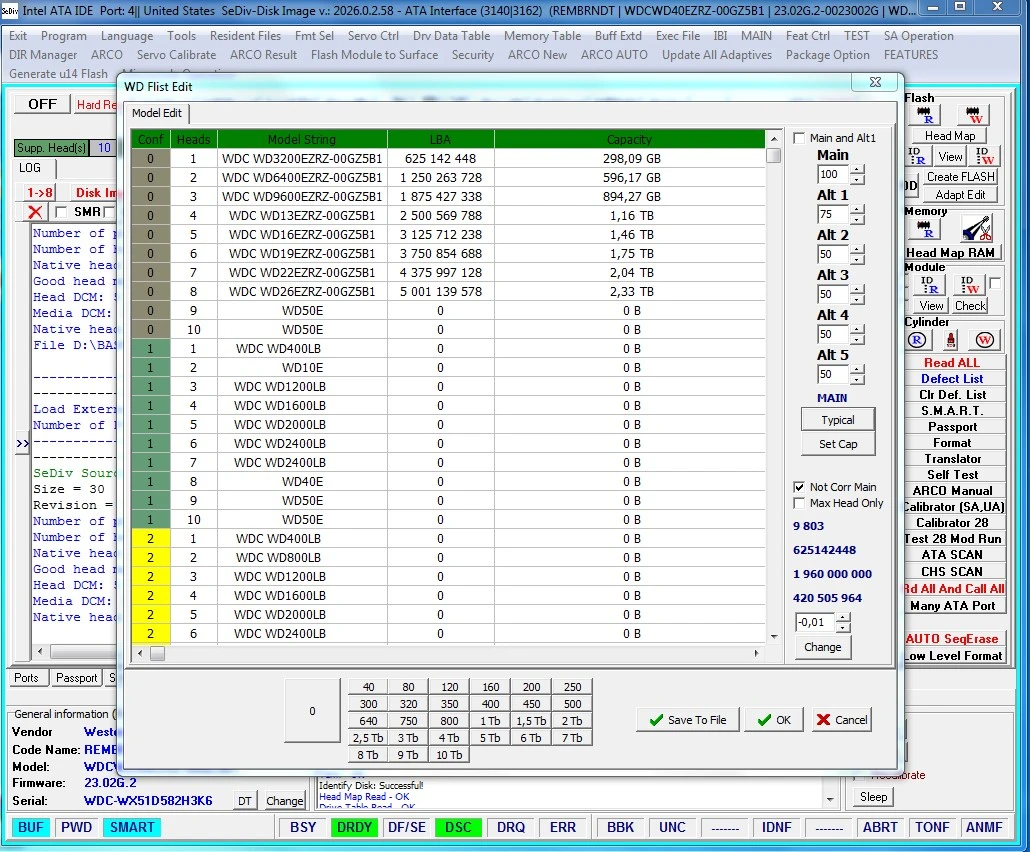1030x852 pixels.
Task: Click the Set Cap button
Action: click(x=838, y=444)
